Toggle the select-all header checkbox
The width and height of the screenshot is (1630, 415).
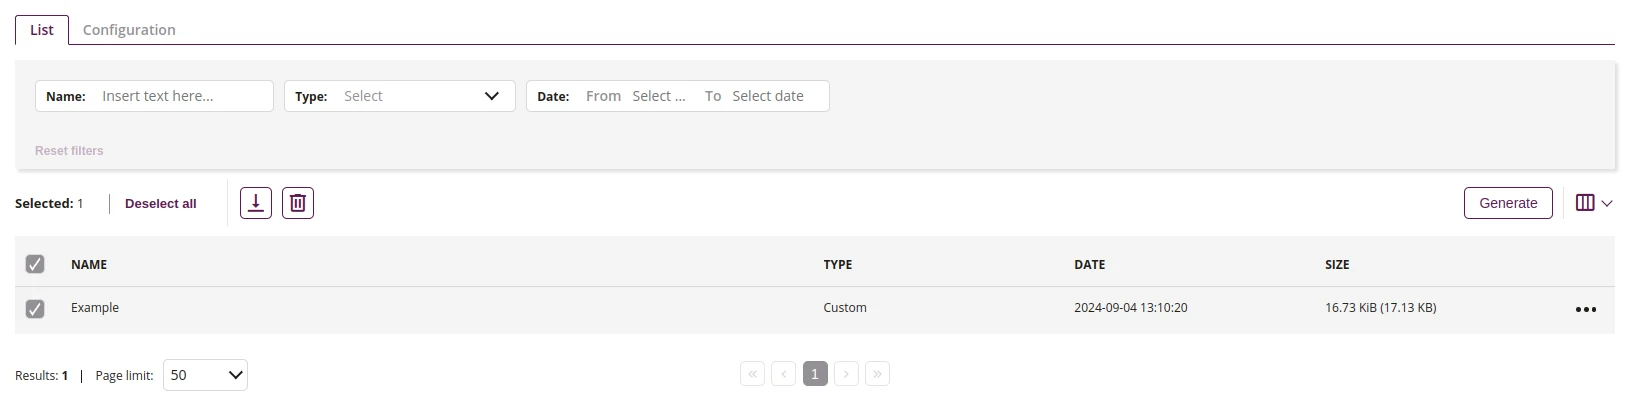(x=35, y=264)
